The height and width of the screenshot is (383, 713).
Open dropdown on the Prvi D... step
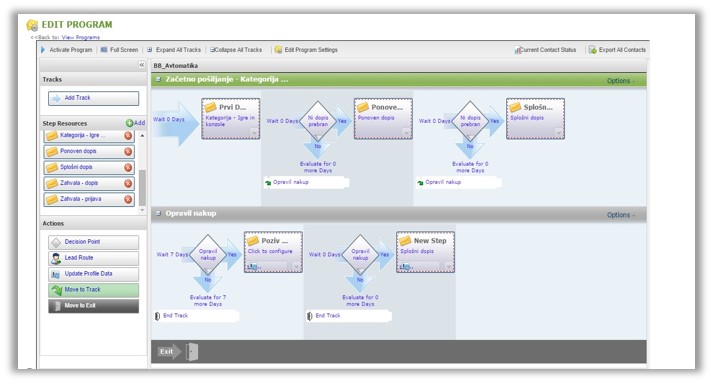(254, 132)
